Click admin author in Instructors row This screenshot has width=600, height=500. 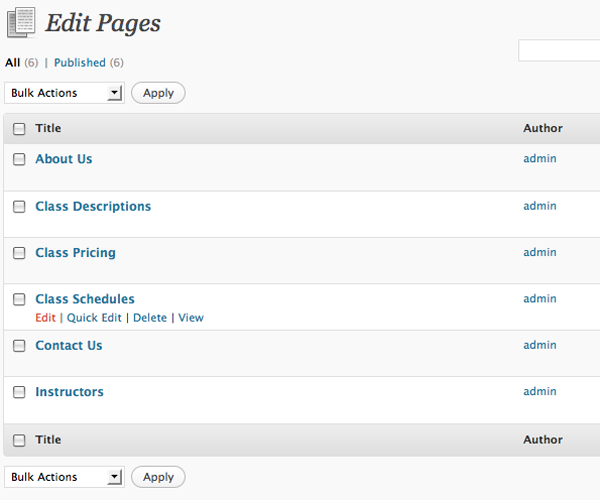(540, 391)
